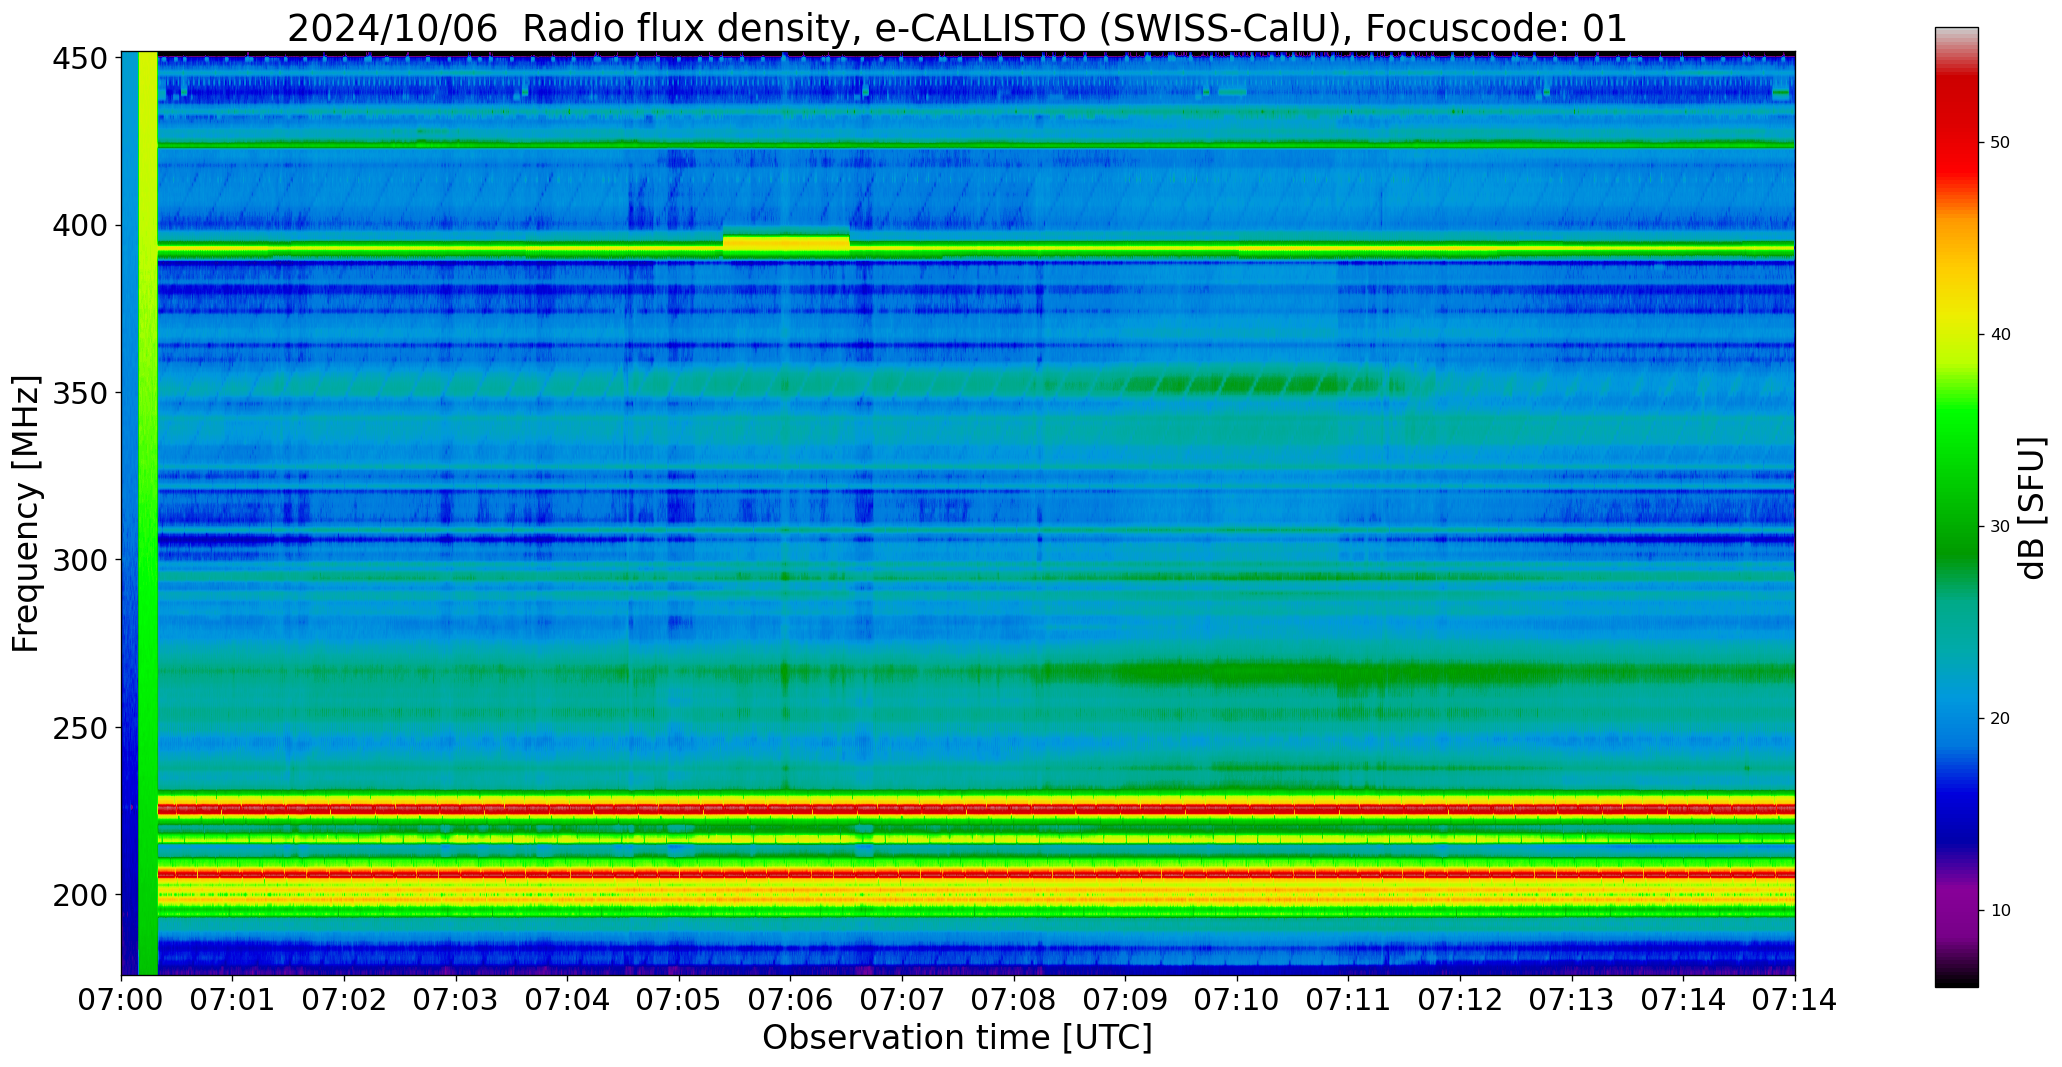Click the 400 frequency tick label
Viewport: 2062px width, 1067px height.
pyautogui.click(x=80, y=226)
